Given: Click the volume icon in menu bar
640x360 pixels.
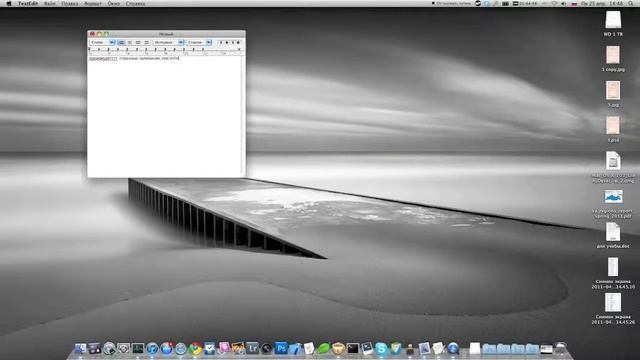Looking at the screenshot, I should (x=564, y=3).
